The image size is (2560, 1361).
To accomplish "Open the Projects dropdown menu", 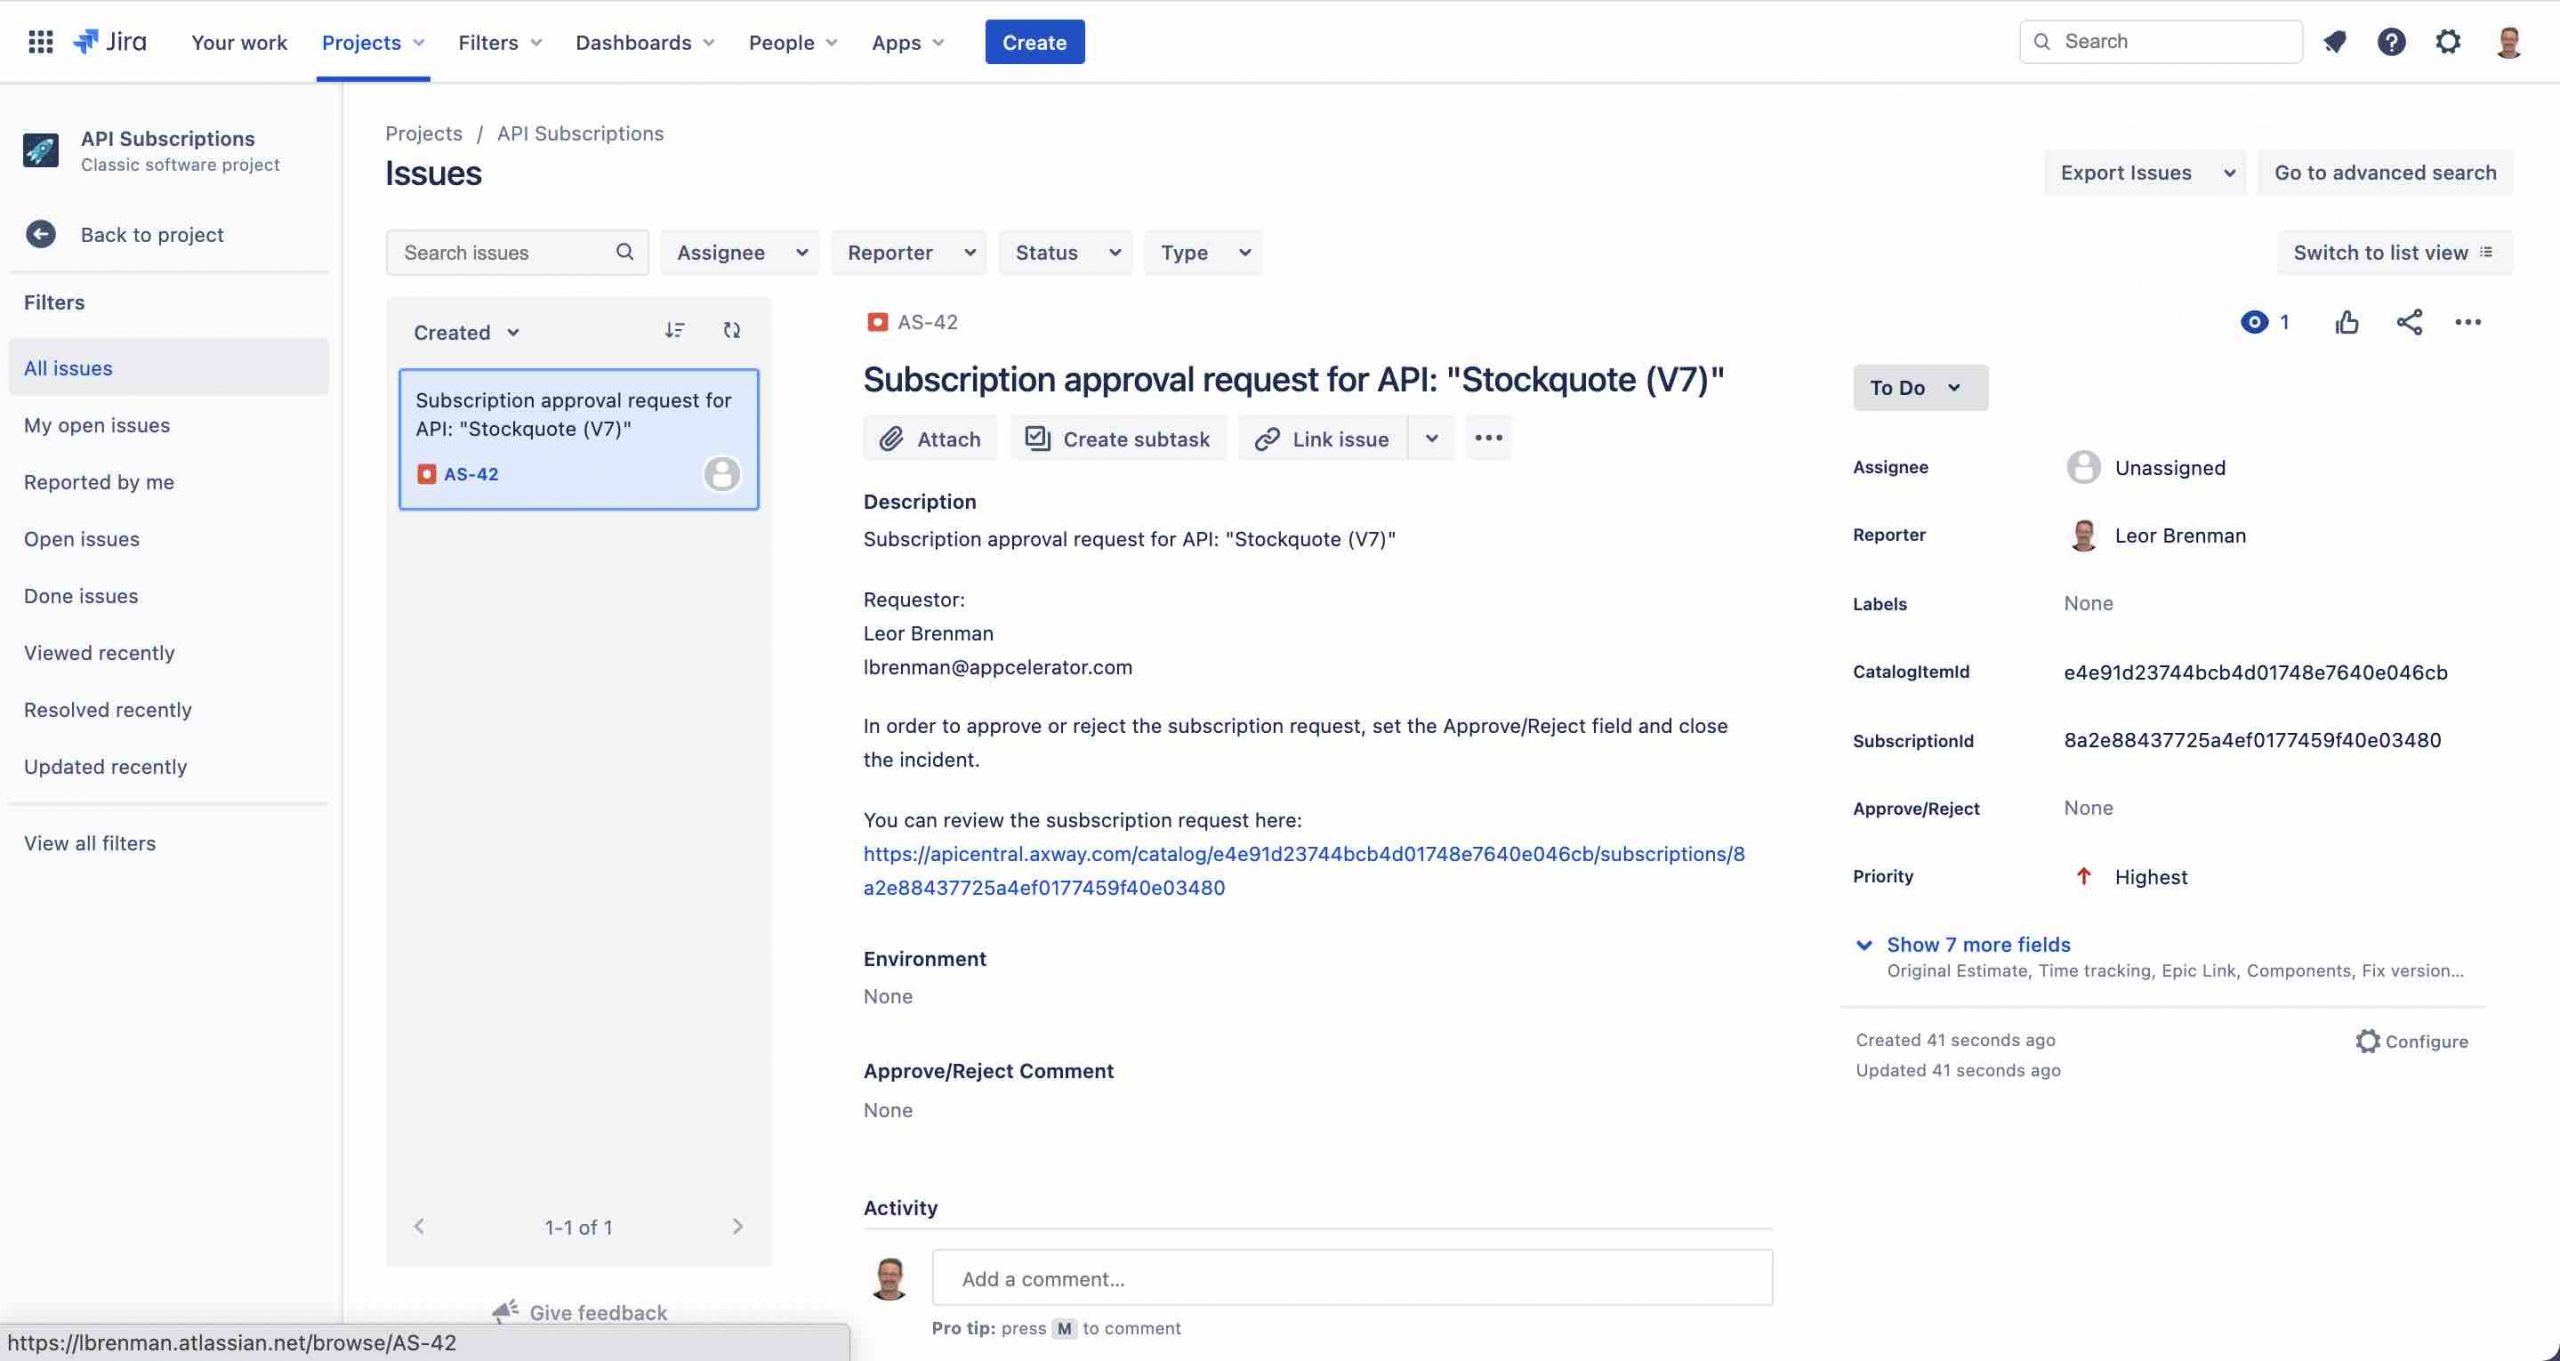I will 373,42.
